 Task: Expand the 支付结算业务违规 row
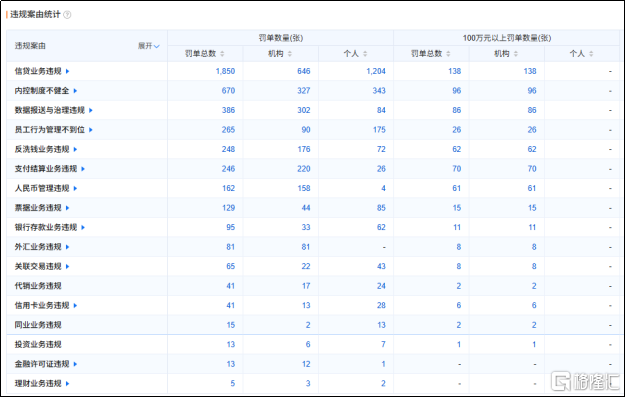(x=83, y=169)
